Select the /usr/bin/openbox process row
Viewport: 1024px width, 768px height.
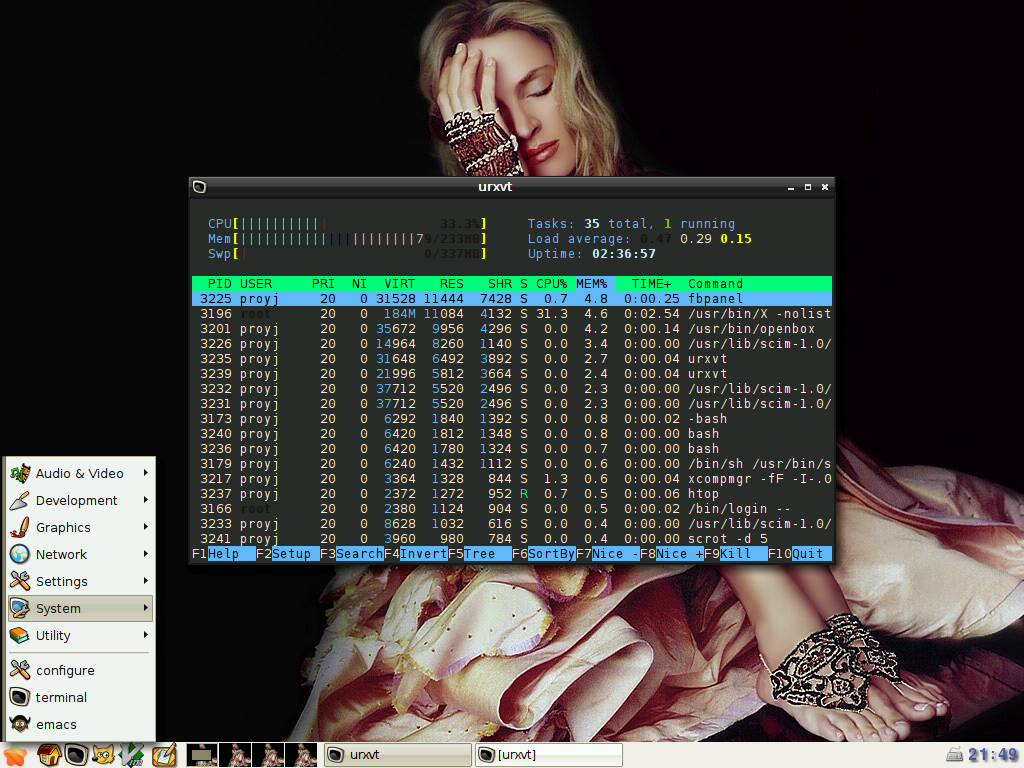tap(512, 329)
